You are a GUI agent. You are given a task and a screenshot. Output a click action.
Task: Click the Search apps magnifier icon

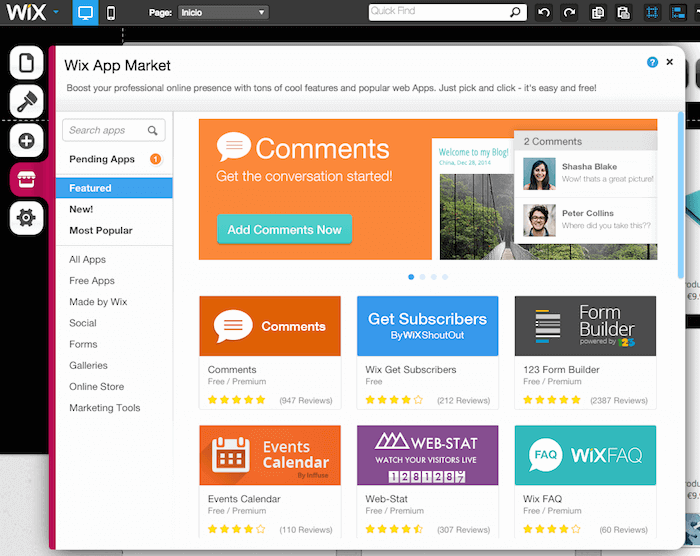[x=153, y=130]
